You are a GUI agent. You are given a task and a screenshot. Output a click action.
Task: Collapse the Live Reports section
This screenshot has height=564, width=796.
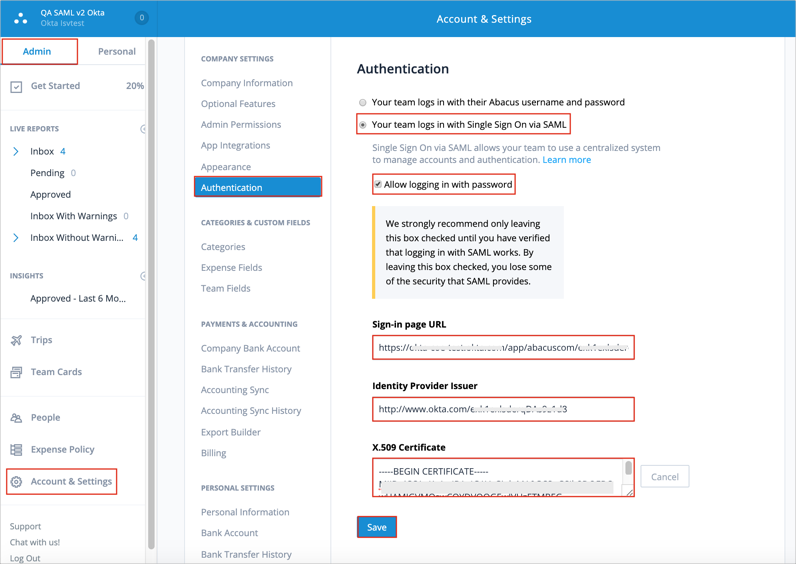[143, 129]
